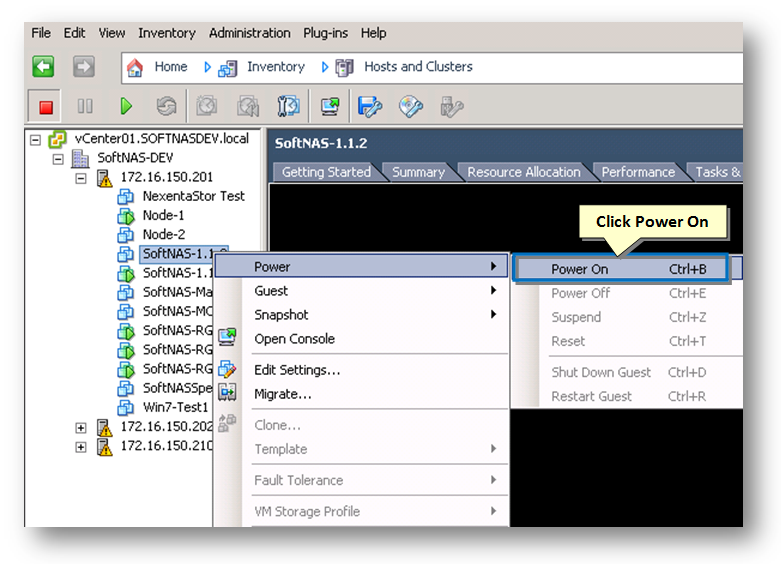
Task: Switch to the Performance tab
Action: point(638,172)
